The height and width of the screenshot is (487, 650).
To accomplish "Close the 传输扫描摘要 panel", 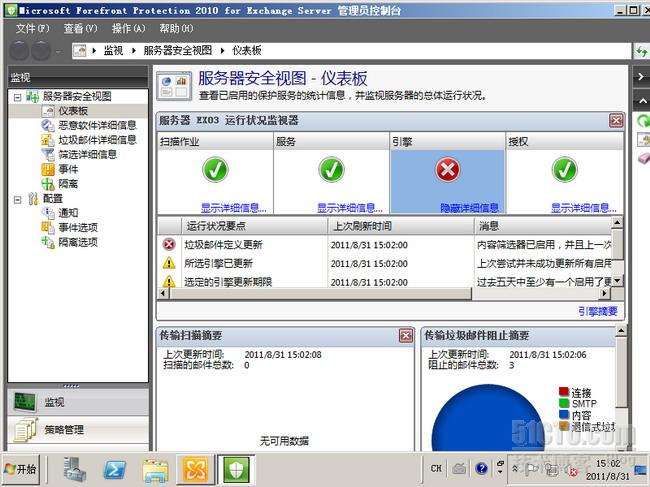I will pos(406,335).
